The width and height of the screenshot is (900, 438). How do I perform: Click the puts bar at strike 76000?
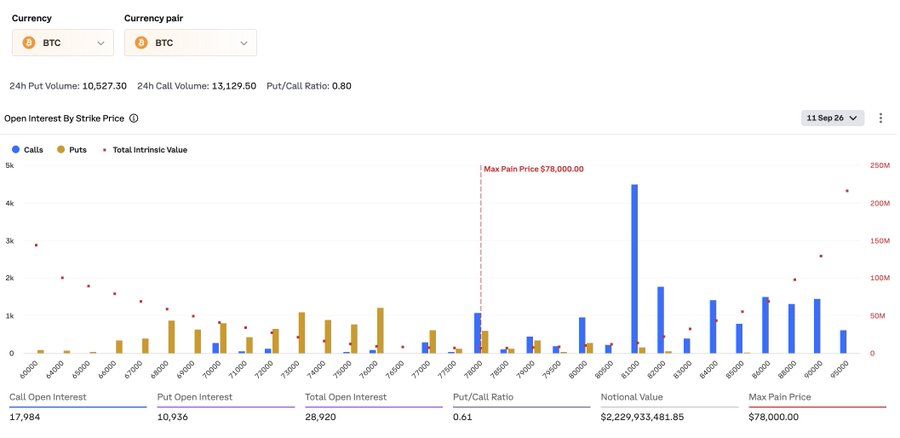click(x=380, y=331)
